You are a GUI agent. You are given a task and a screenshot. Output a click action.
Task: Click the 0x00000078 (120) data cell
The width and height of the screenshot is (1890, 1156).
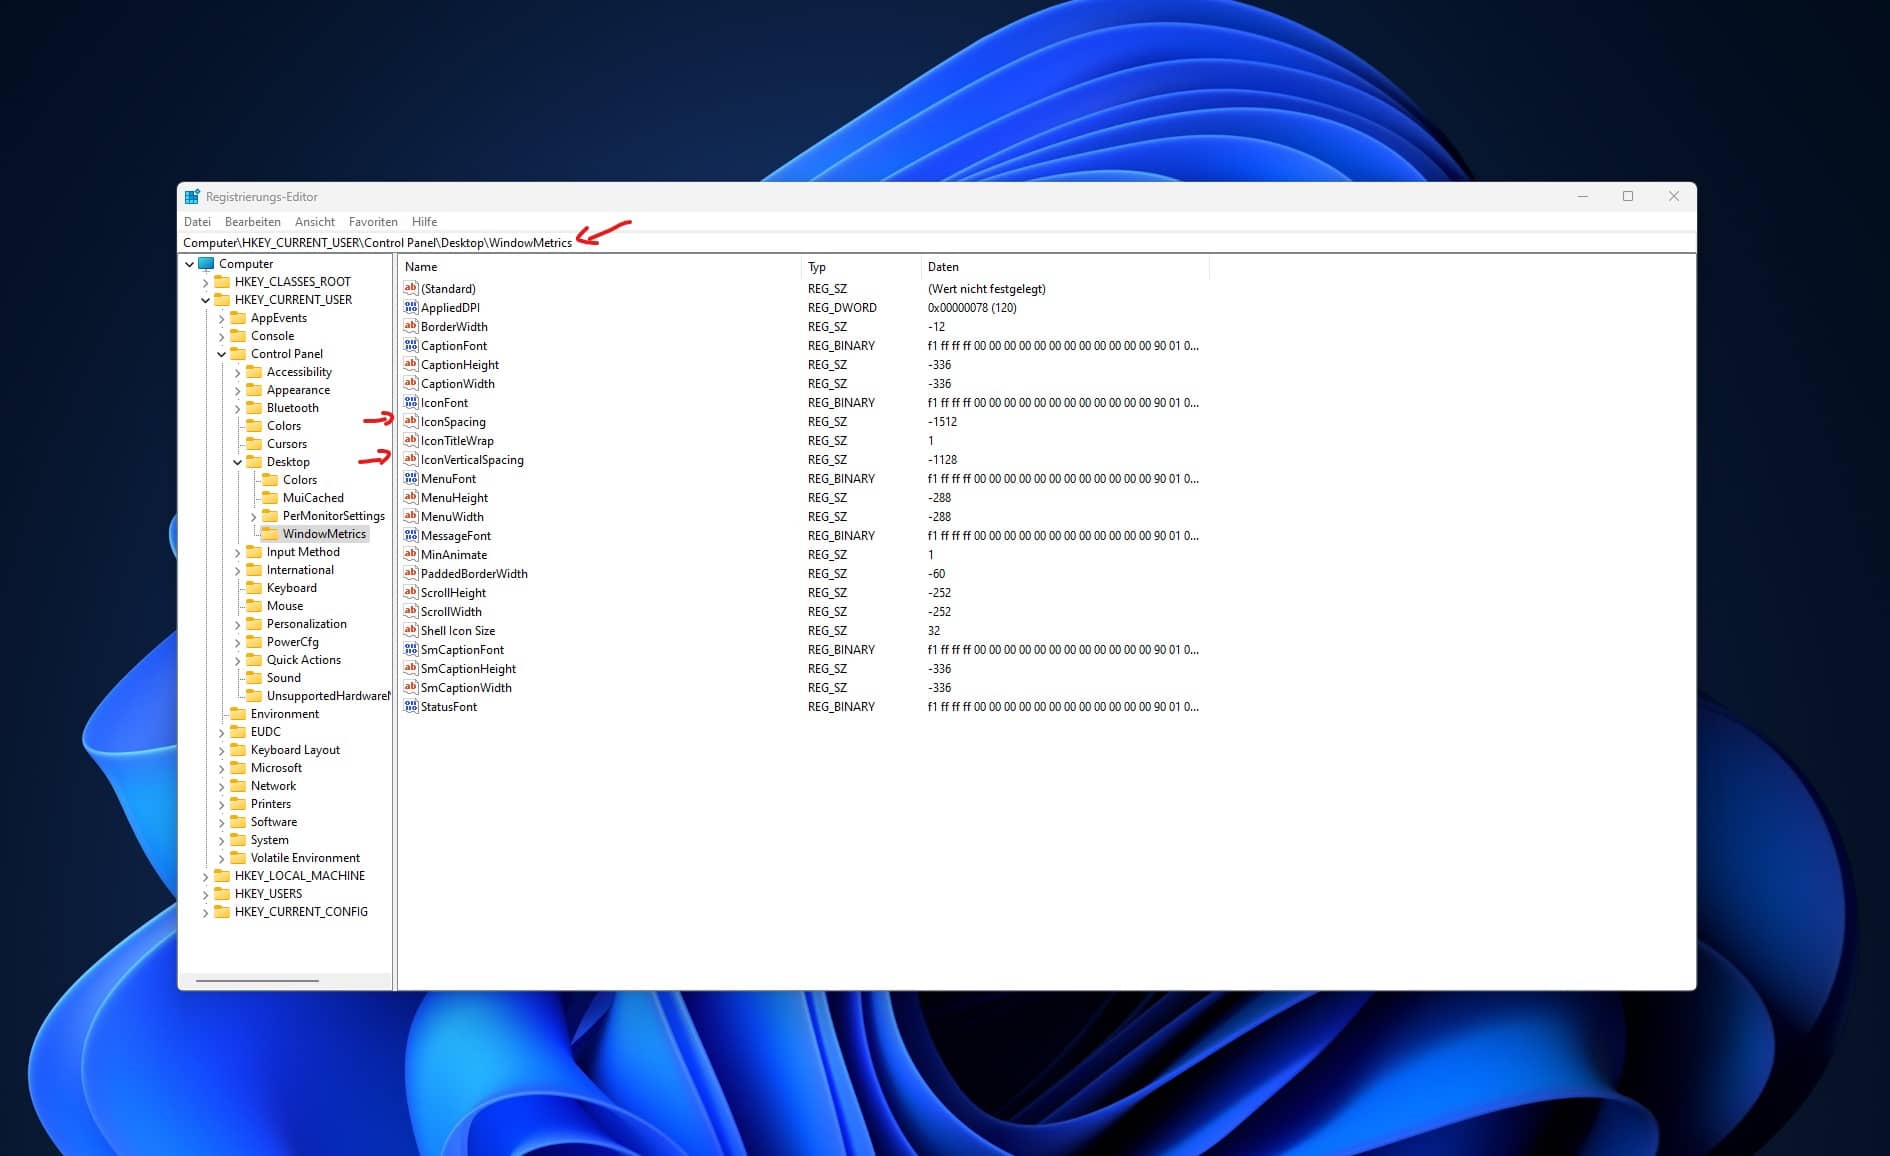(972, 308)
